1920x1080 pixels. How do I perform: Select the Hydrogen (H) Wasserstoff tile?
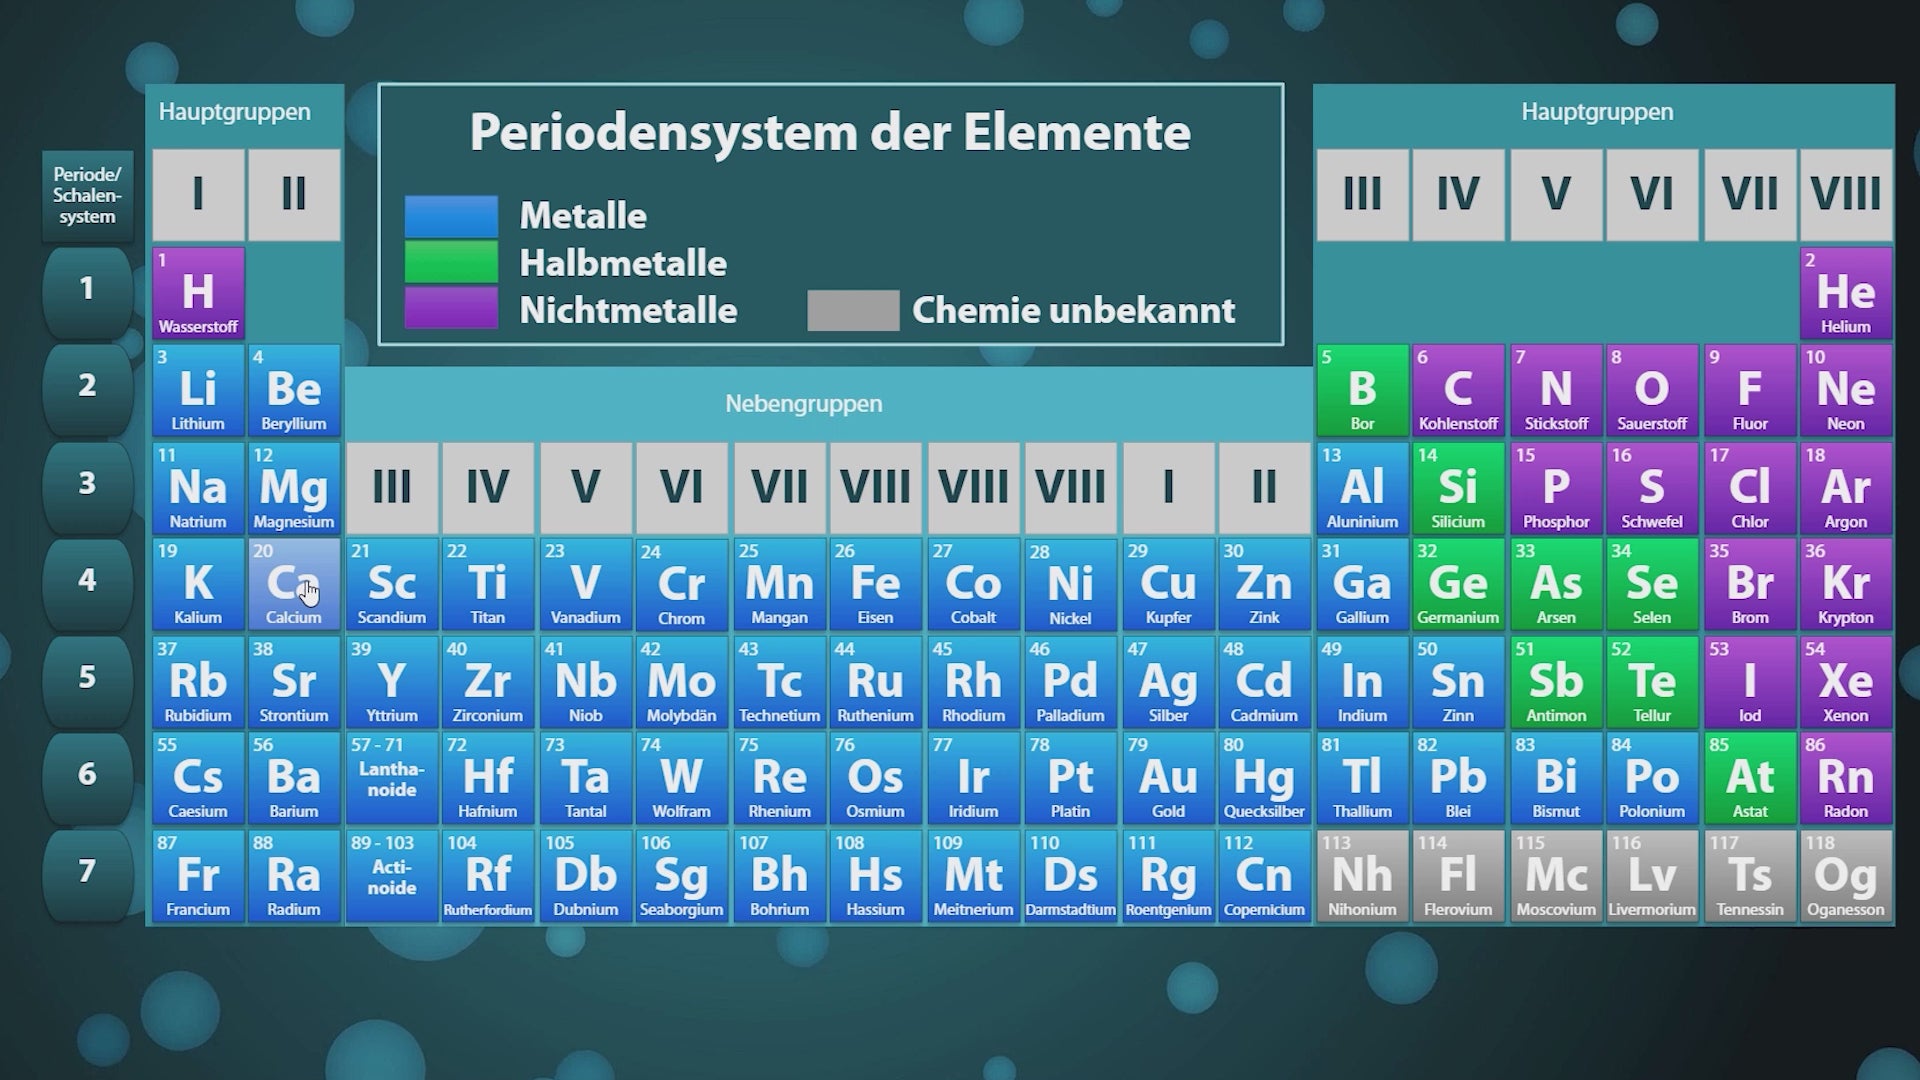[198, 293]
